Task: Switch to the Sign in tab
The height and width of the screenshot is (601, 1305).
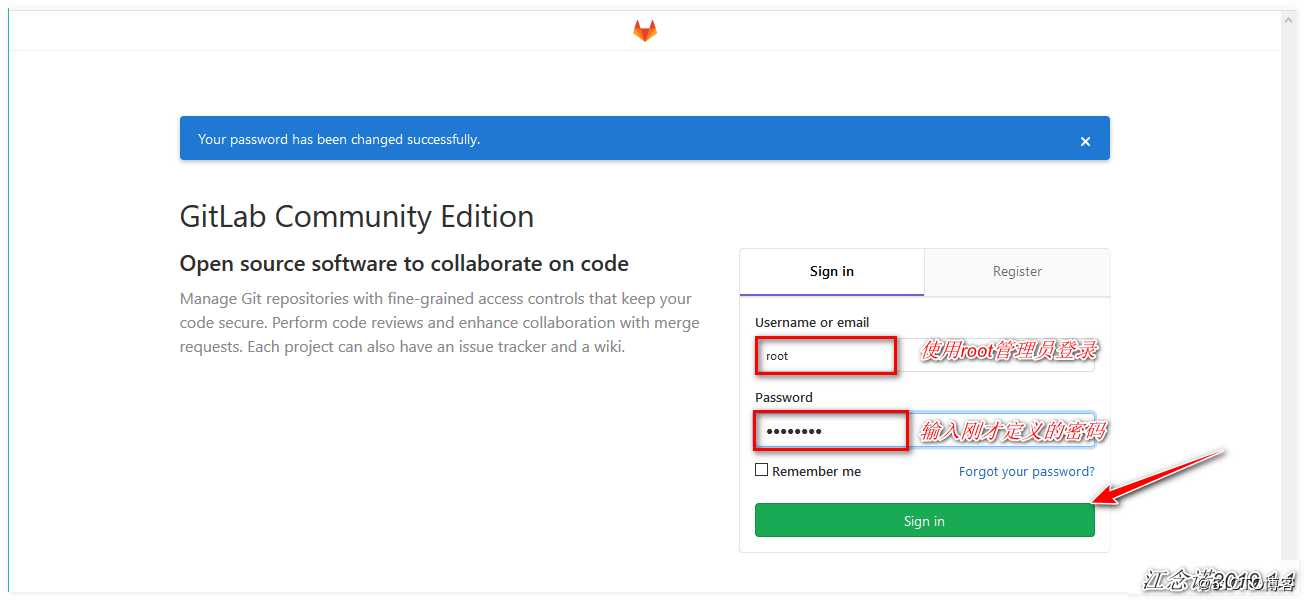Action: pyautogui.click(x=832, y=272)
